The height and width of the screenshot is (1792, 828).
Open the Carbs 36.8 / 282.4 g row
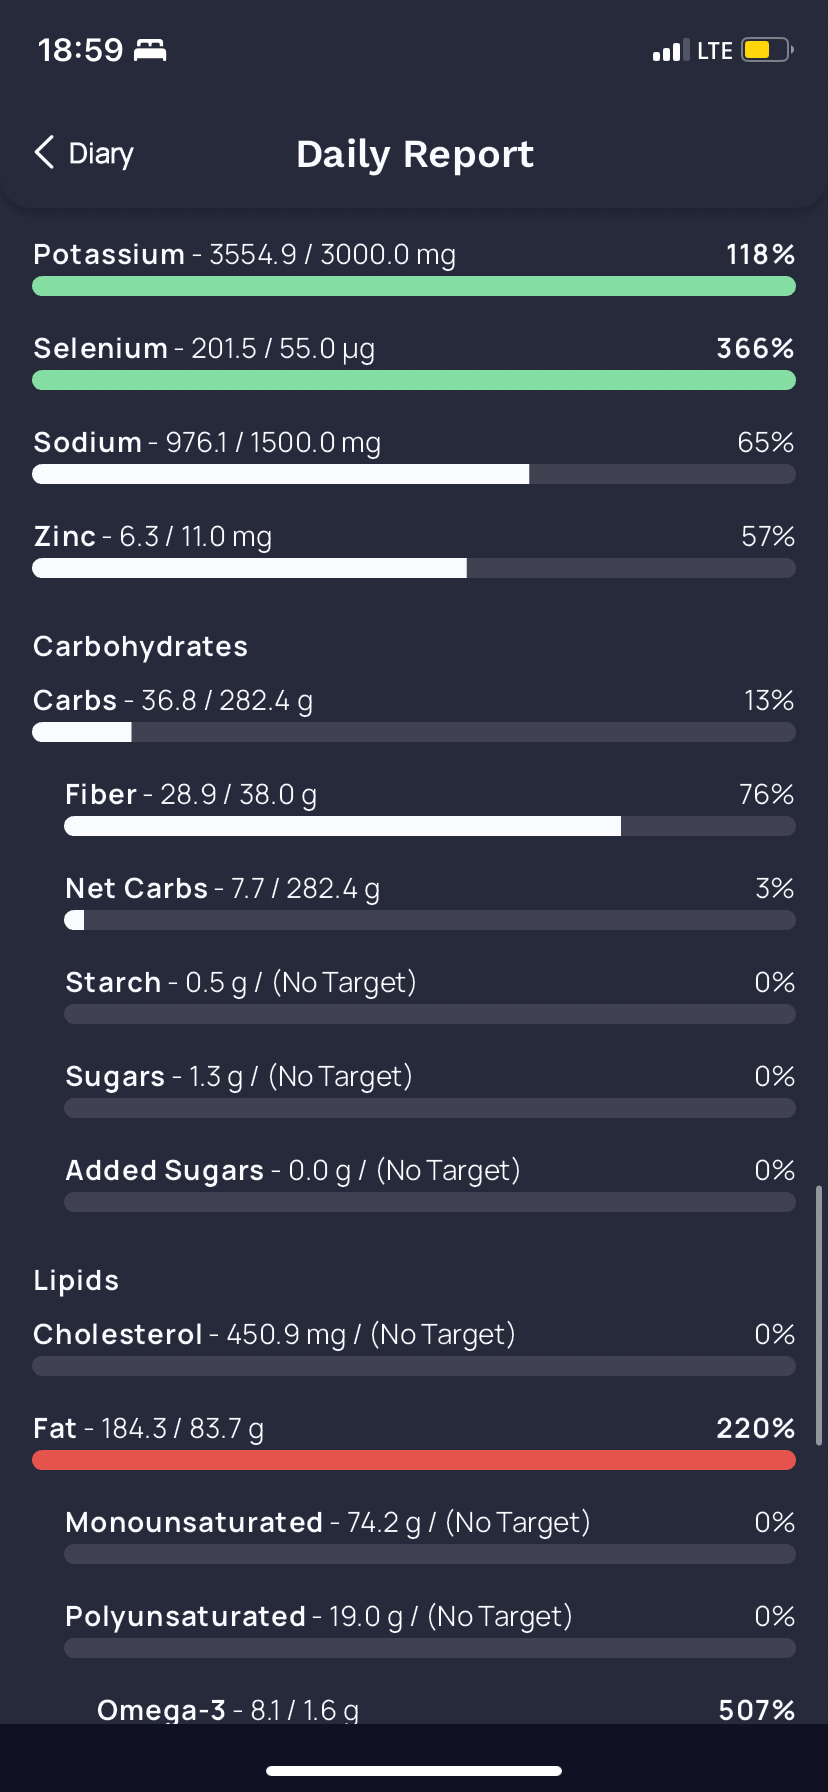tap(414, 714)
